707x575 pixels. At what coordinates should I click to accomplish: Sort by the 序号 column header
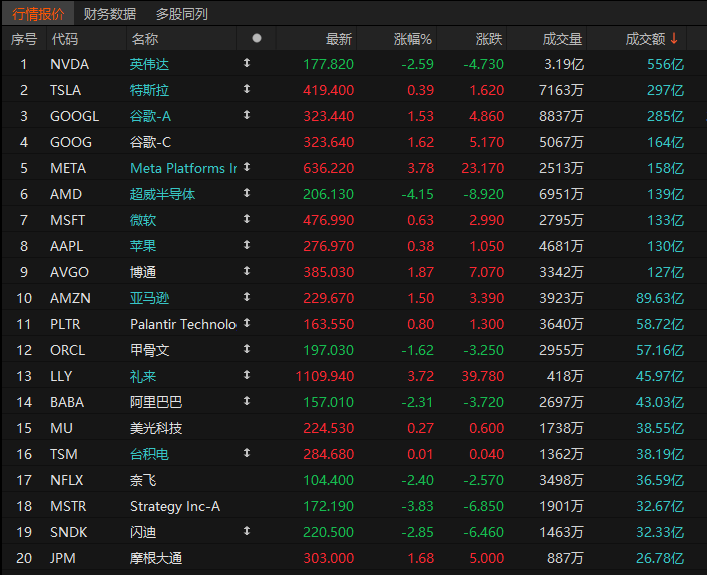tap(24, 39)
